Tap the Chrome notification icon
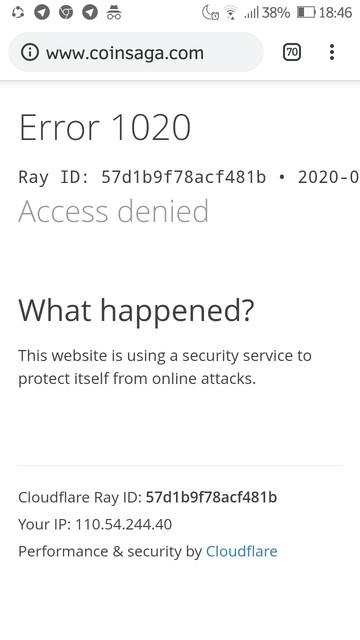Image resolution: width=360 pixels, height=640 pixels. (x=66, y=13)
